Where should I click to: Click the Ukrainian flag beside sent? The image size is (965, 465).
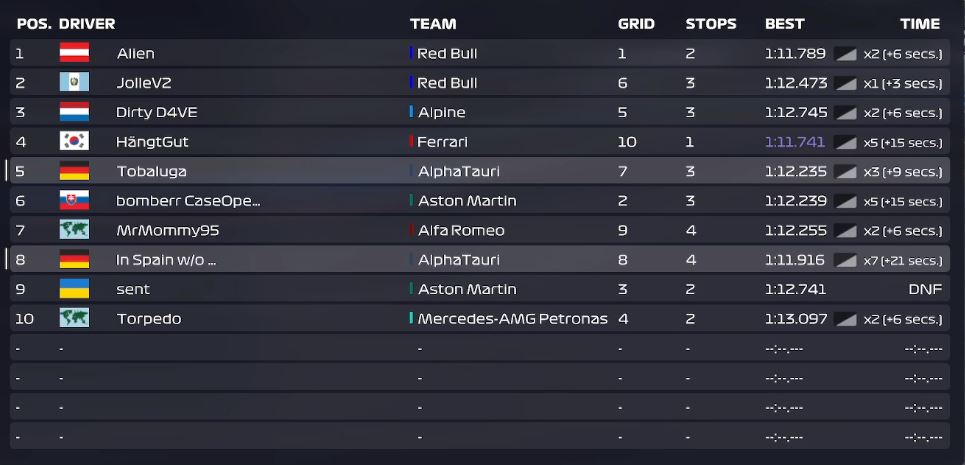(74, 289)
